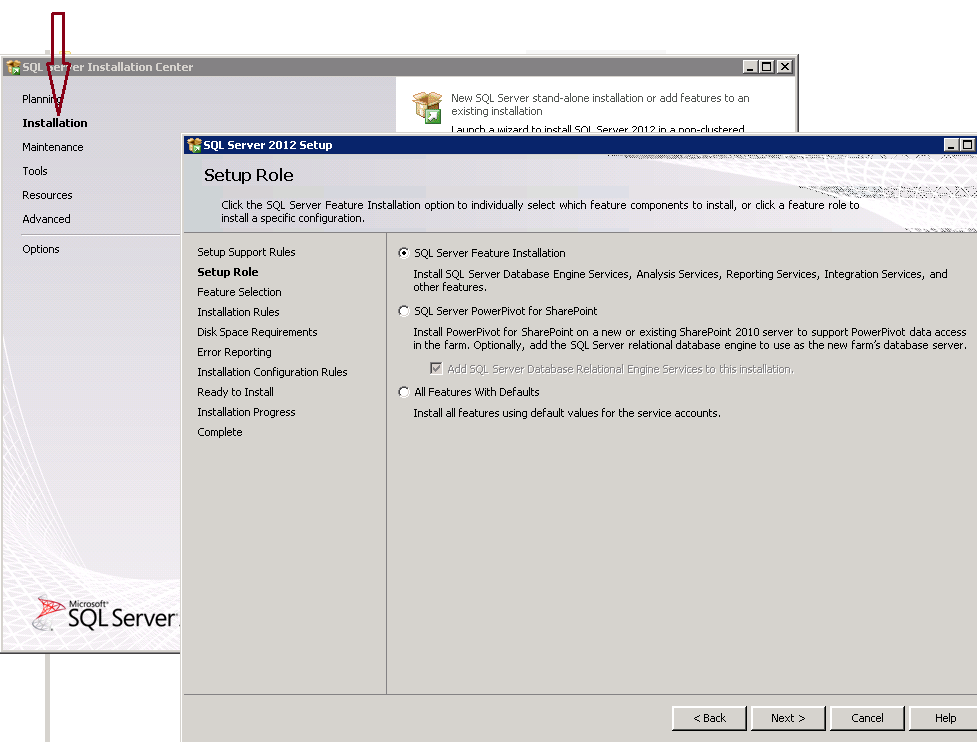
Task: Click Error Reporting step
Action: click(234, 352)
